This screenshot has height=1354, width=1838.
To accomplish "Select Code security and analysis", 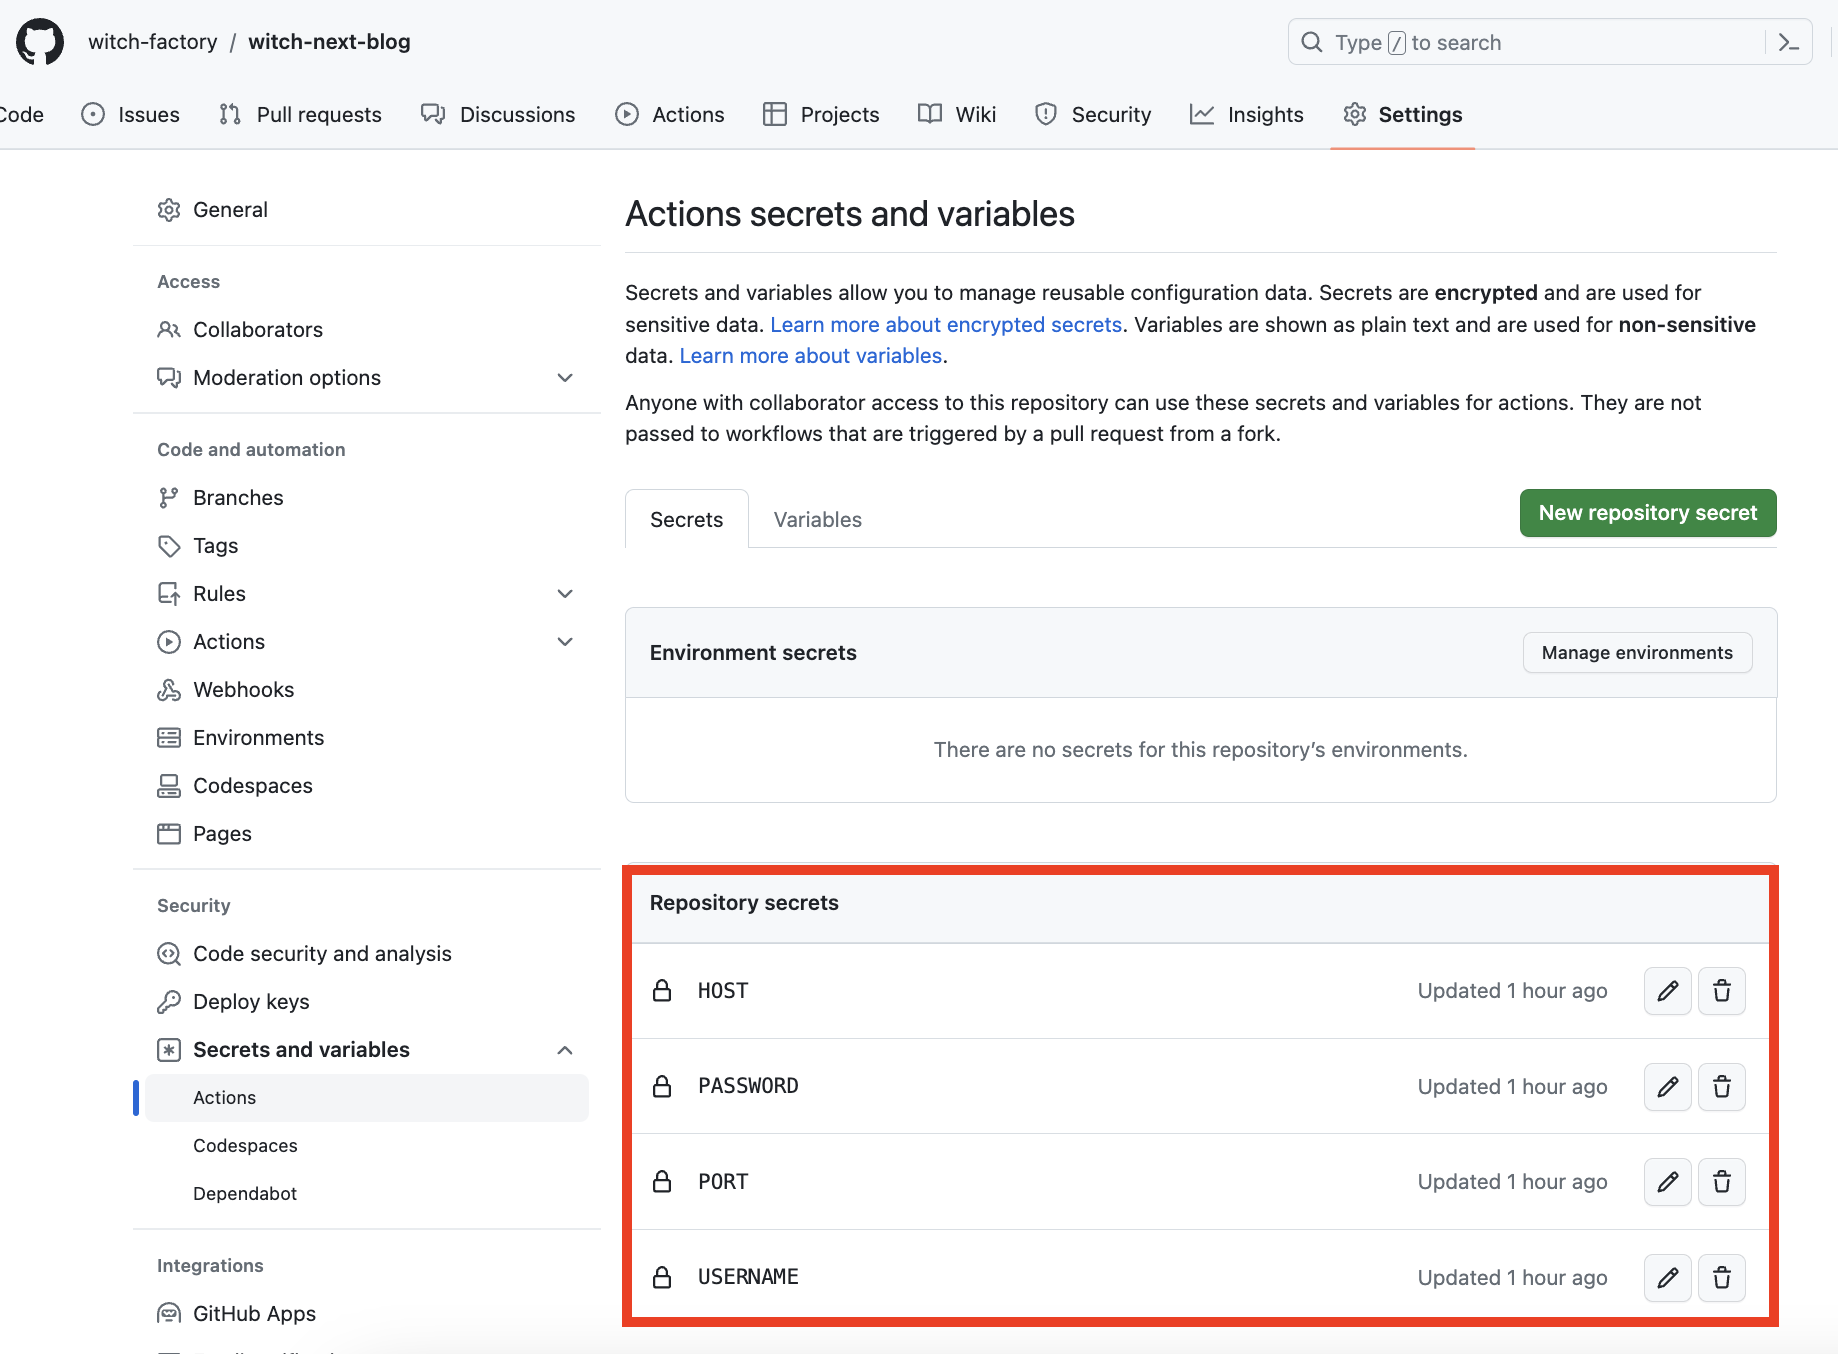I will pyautogui.click(x=321, y=953).
